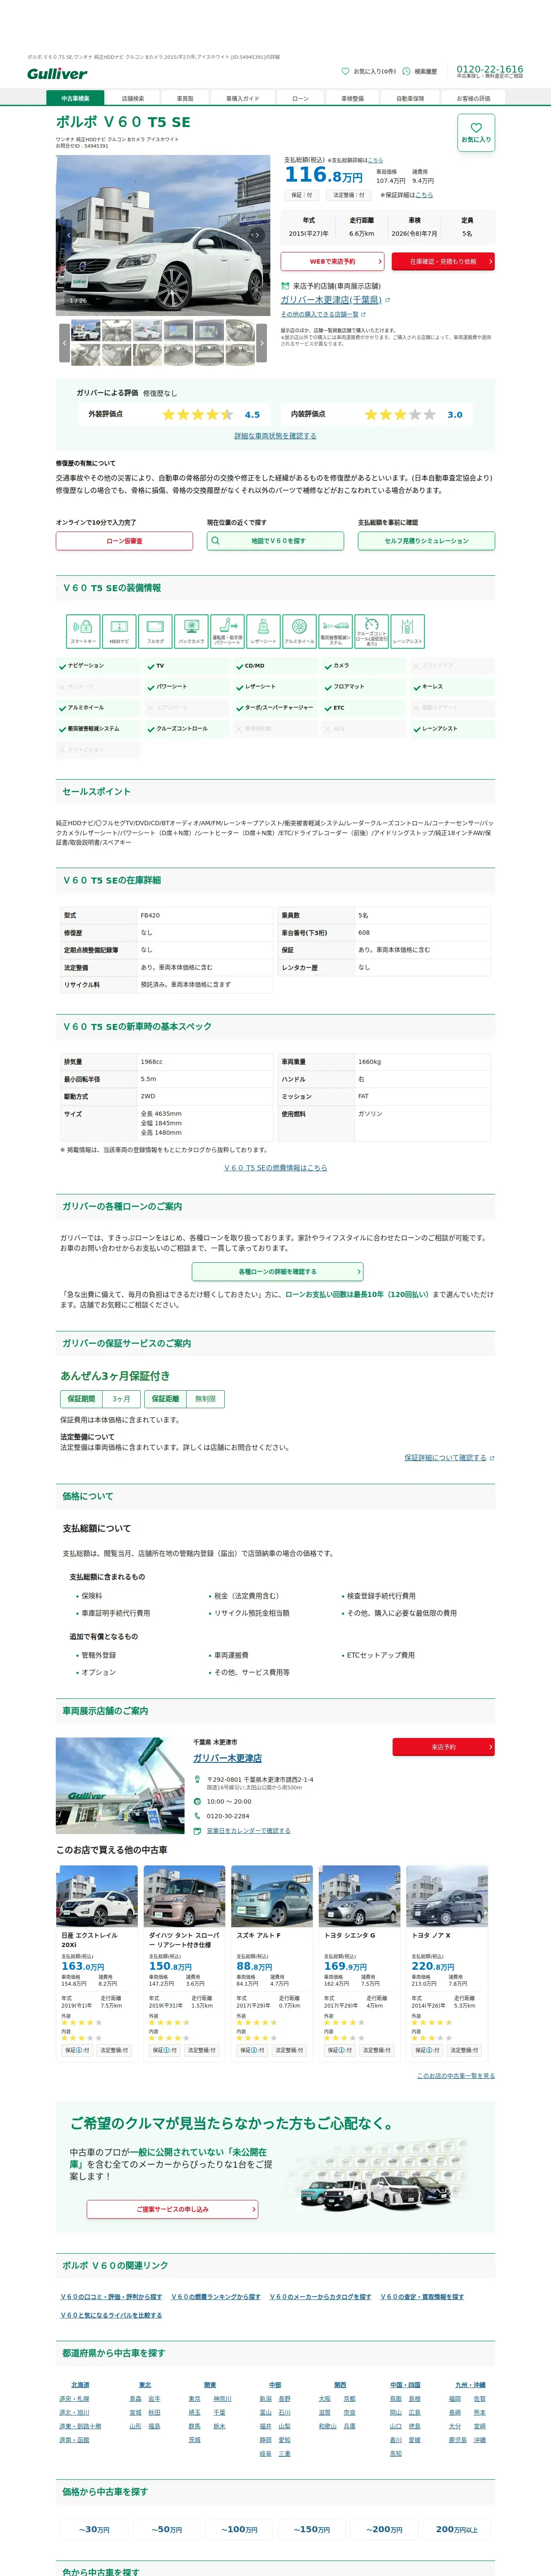The height and width of the screenshot is (2576, 551).
Task: Click the TV equipment check item
Action: (187, 666)
